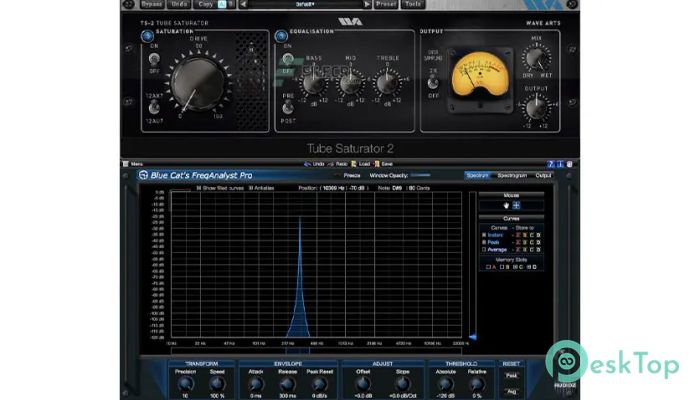Viewport: 700px width, 400px height.
Task: Flip the Equalisation ON/OFF toggle switch
Action: [288, 58]
